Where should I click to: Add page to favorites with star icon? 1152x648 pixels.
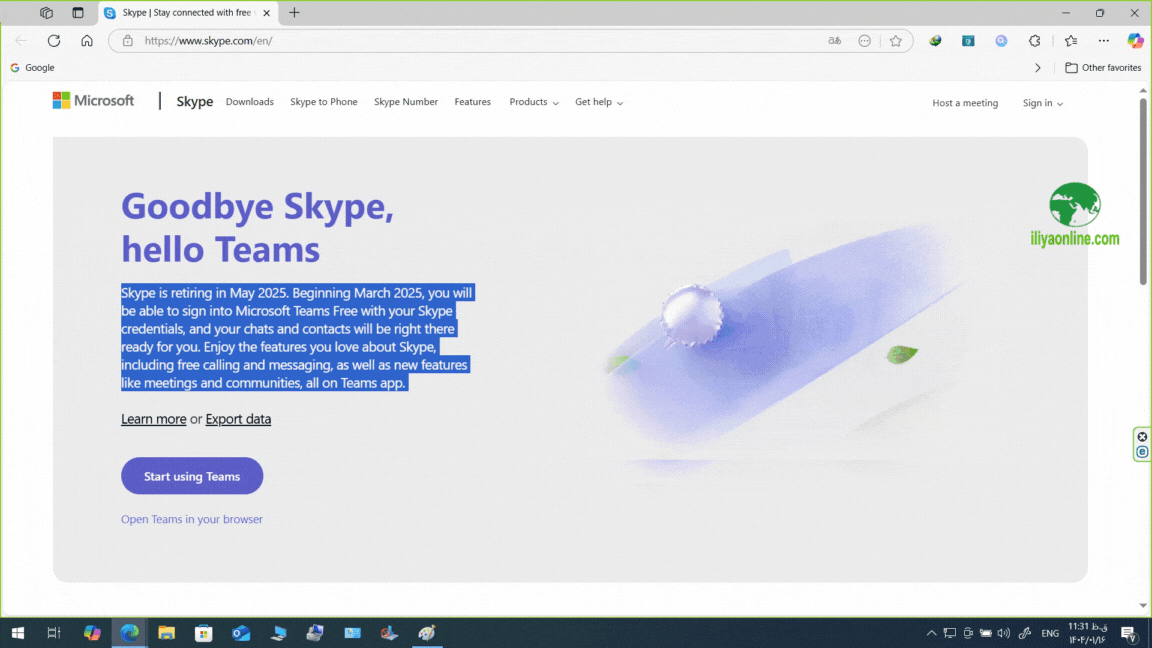(x=895, y=41)
